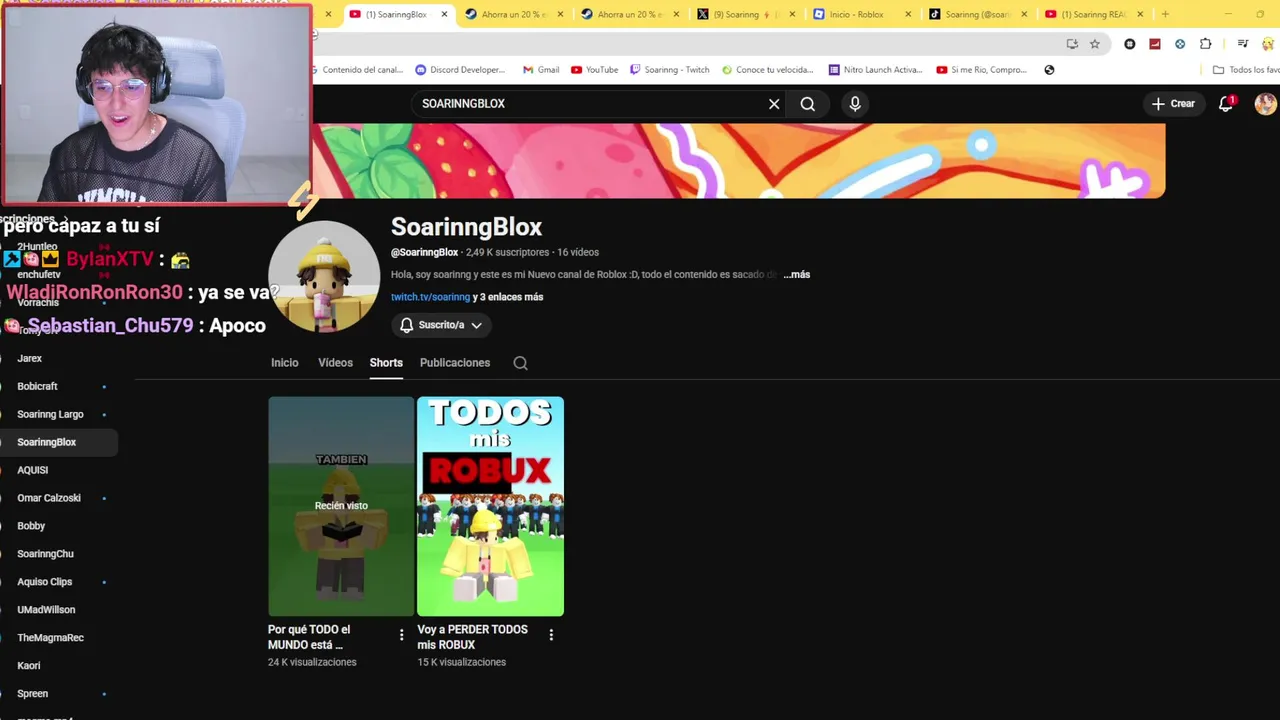The image size is (1280, 720).
Task: Open the Soarinng REAC YouTube tab
Action: (1095, 14)
